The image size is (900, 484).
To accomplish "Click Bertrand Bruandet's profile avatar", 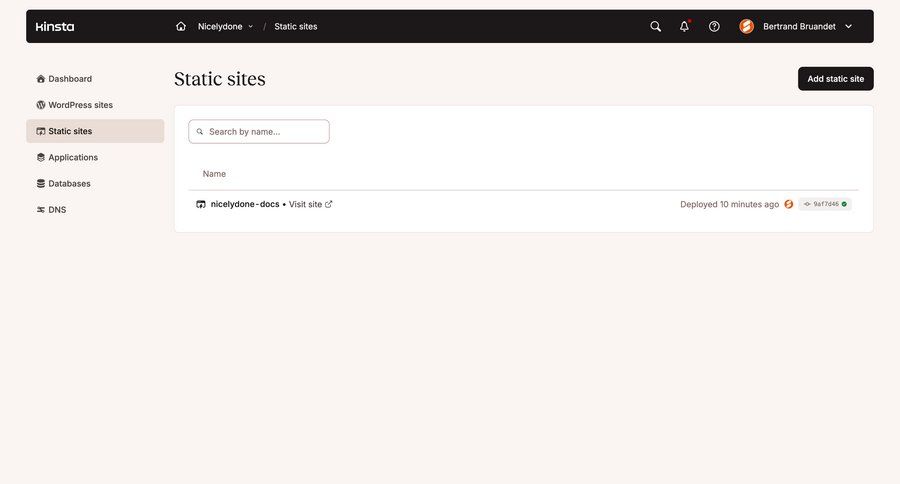I will [x=746, y=26].
